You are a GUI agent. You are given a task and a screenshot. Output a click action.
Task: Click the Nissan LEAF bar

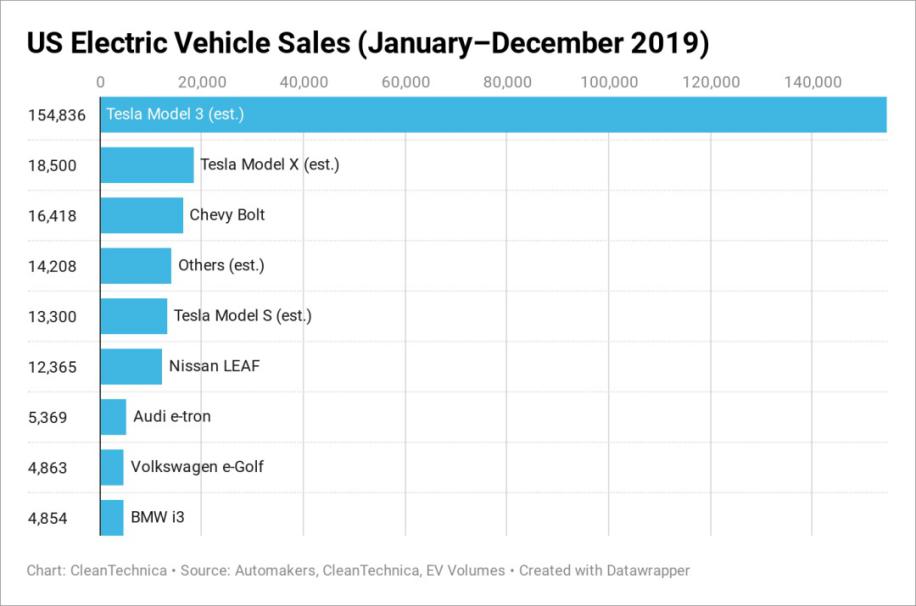point(131,366)
